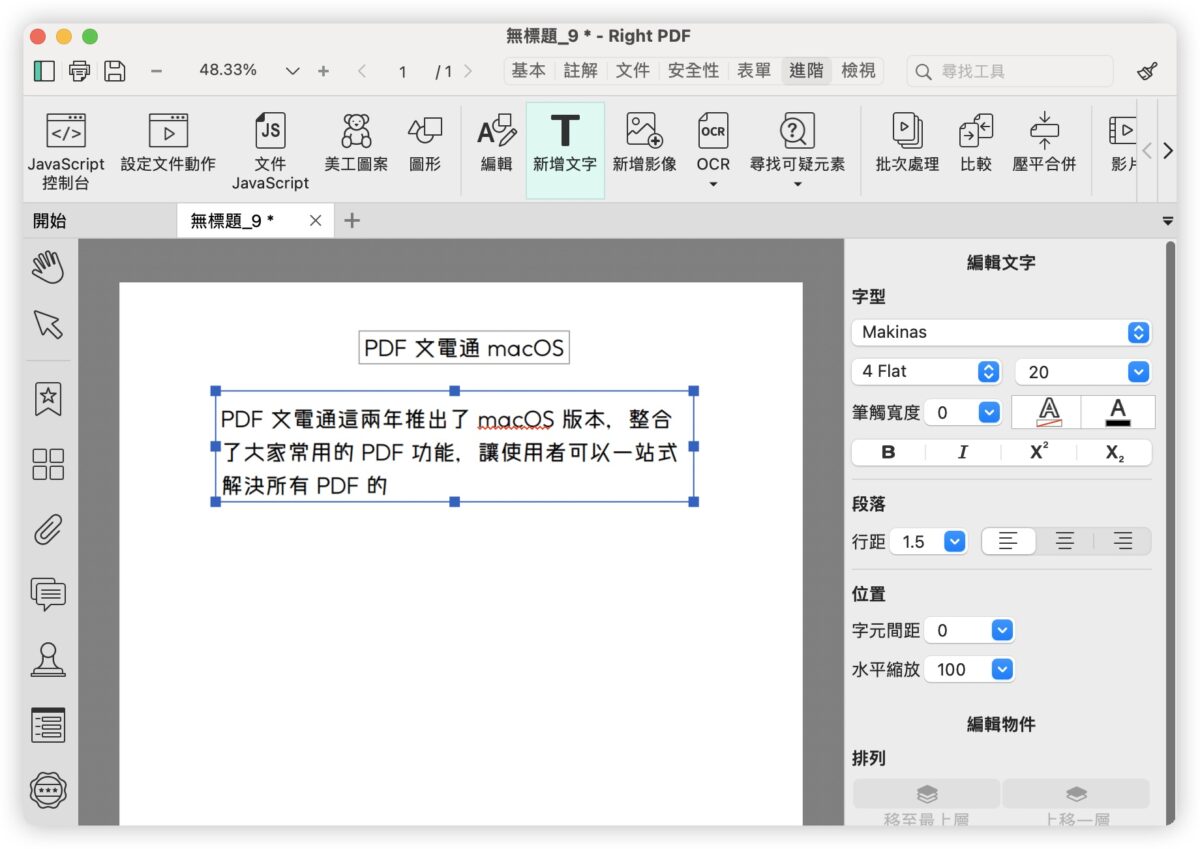Zoom in with the plus button
1200x849 pixels.
pyautogui.click(x=323, y=71)
